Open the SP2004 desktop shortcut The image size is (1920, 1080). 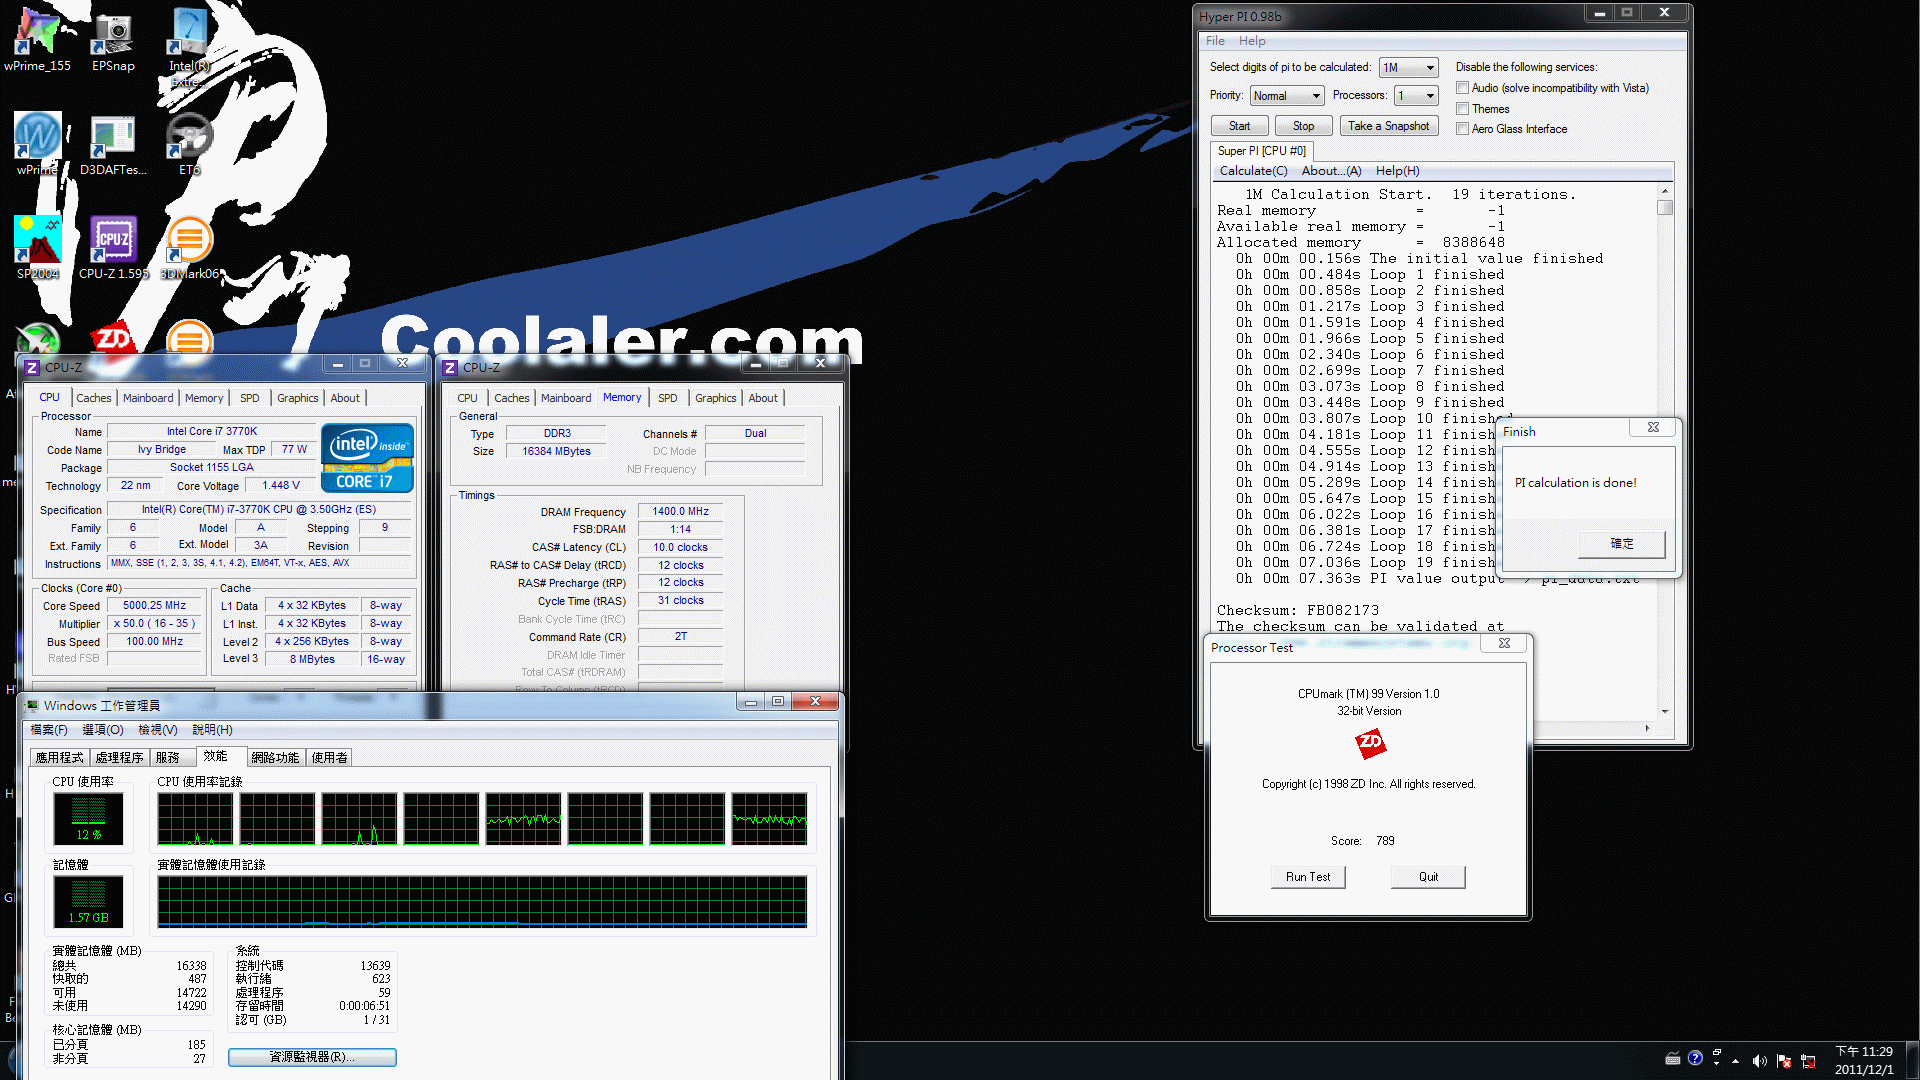coord(38,247)
